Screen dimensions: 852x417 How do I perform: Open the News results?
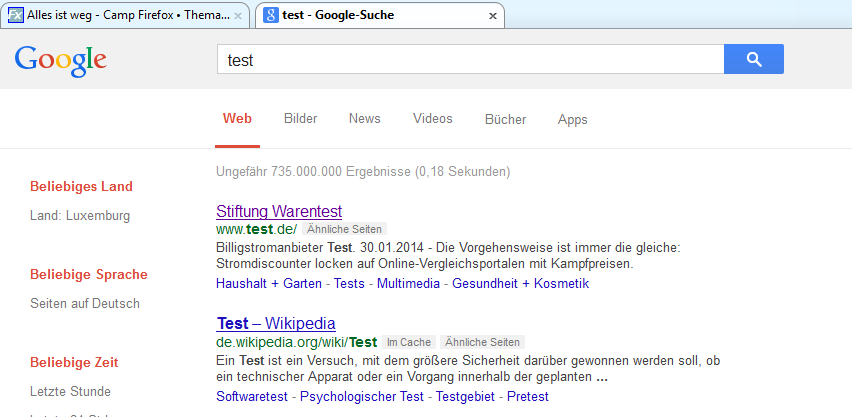365,119
